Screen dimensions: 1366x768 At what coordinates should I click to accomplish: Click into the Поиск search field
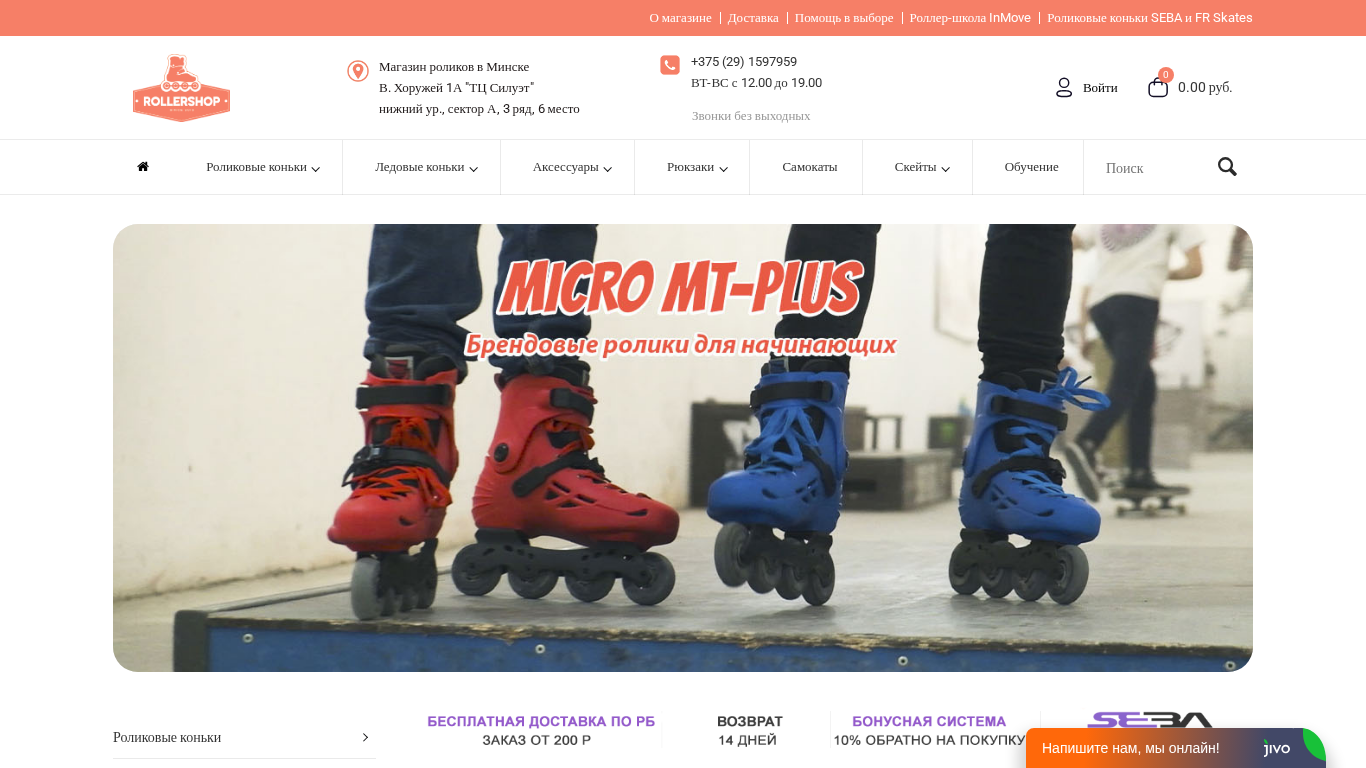click(1155, 168)
